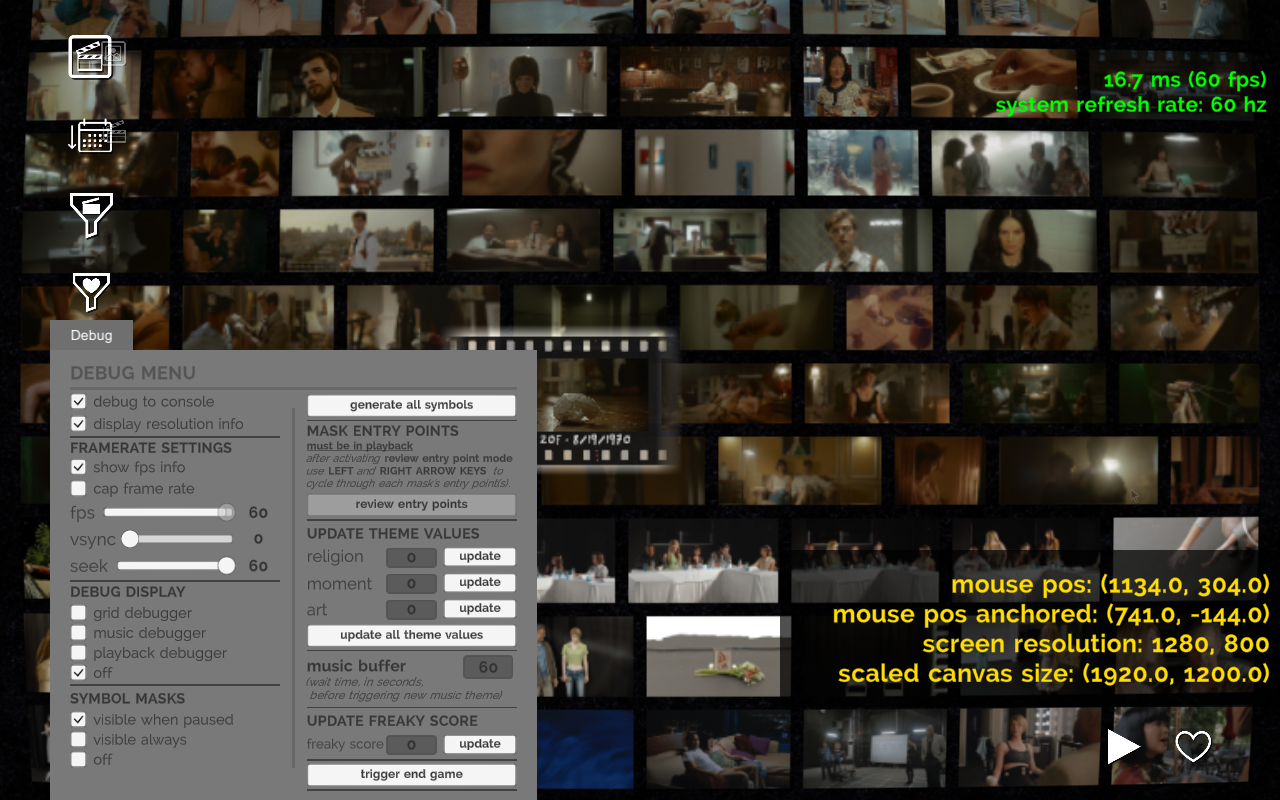
Task: Click the 'screen resolution: 1280, 800' text
Action: tap(1096, 644)
